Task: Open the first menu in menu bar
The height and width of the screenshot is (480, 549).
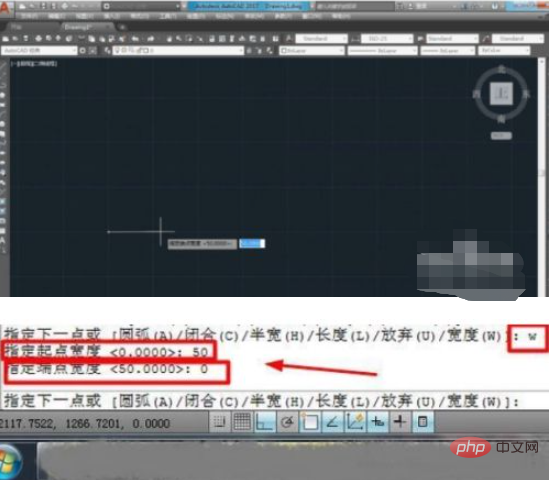Action: [x=29, y=16]
